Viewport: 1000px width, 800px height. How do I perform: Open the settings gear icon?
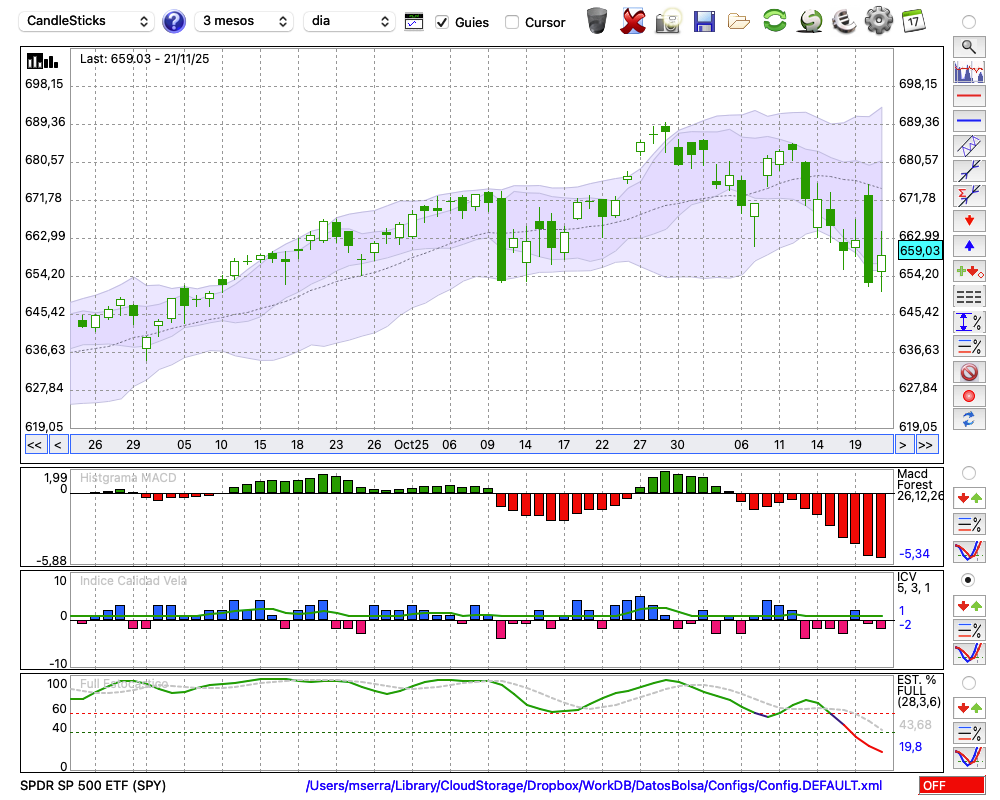point(878,20)
